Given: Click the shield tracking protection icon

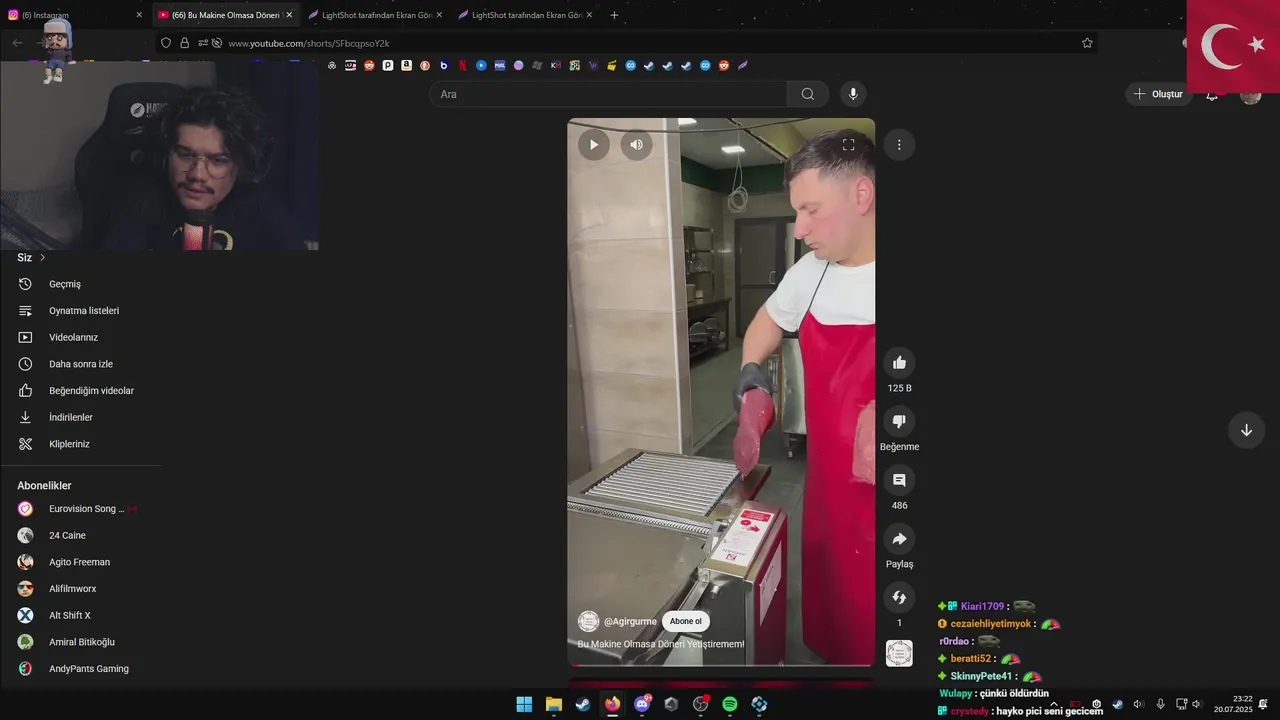Looking at the screenshot, I should click(x=166, y=43).
